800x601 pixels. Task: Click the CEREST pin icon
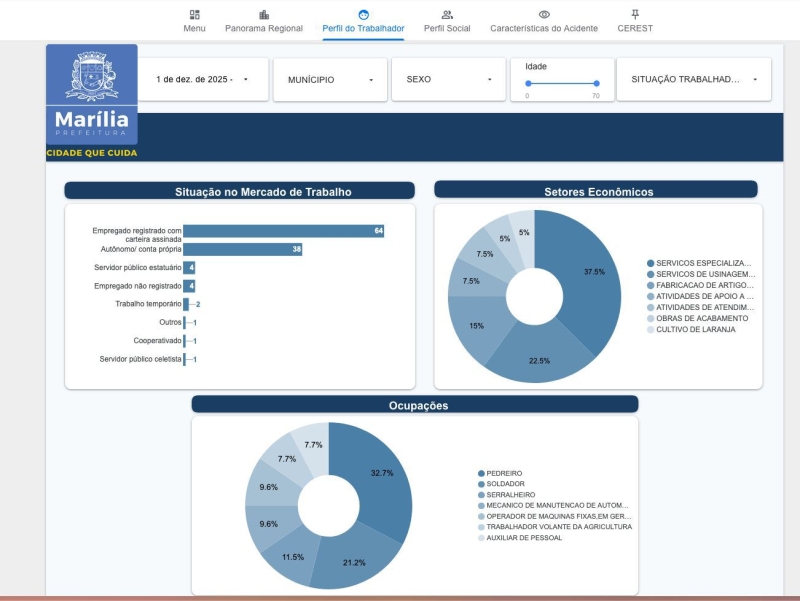[x=634, y=15]
